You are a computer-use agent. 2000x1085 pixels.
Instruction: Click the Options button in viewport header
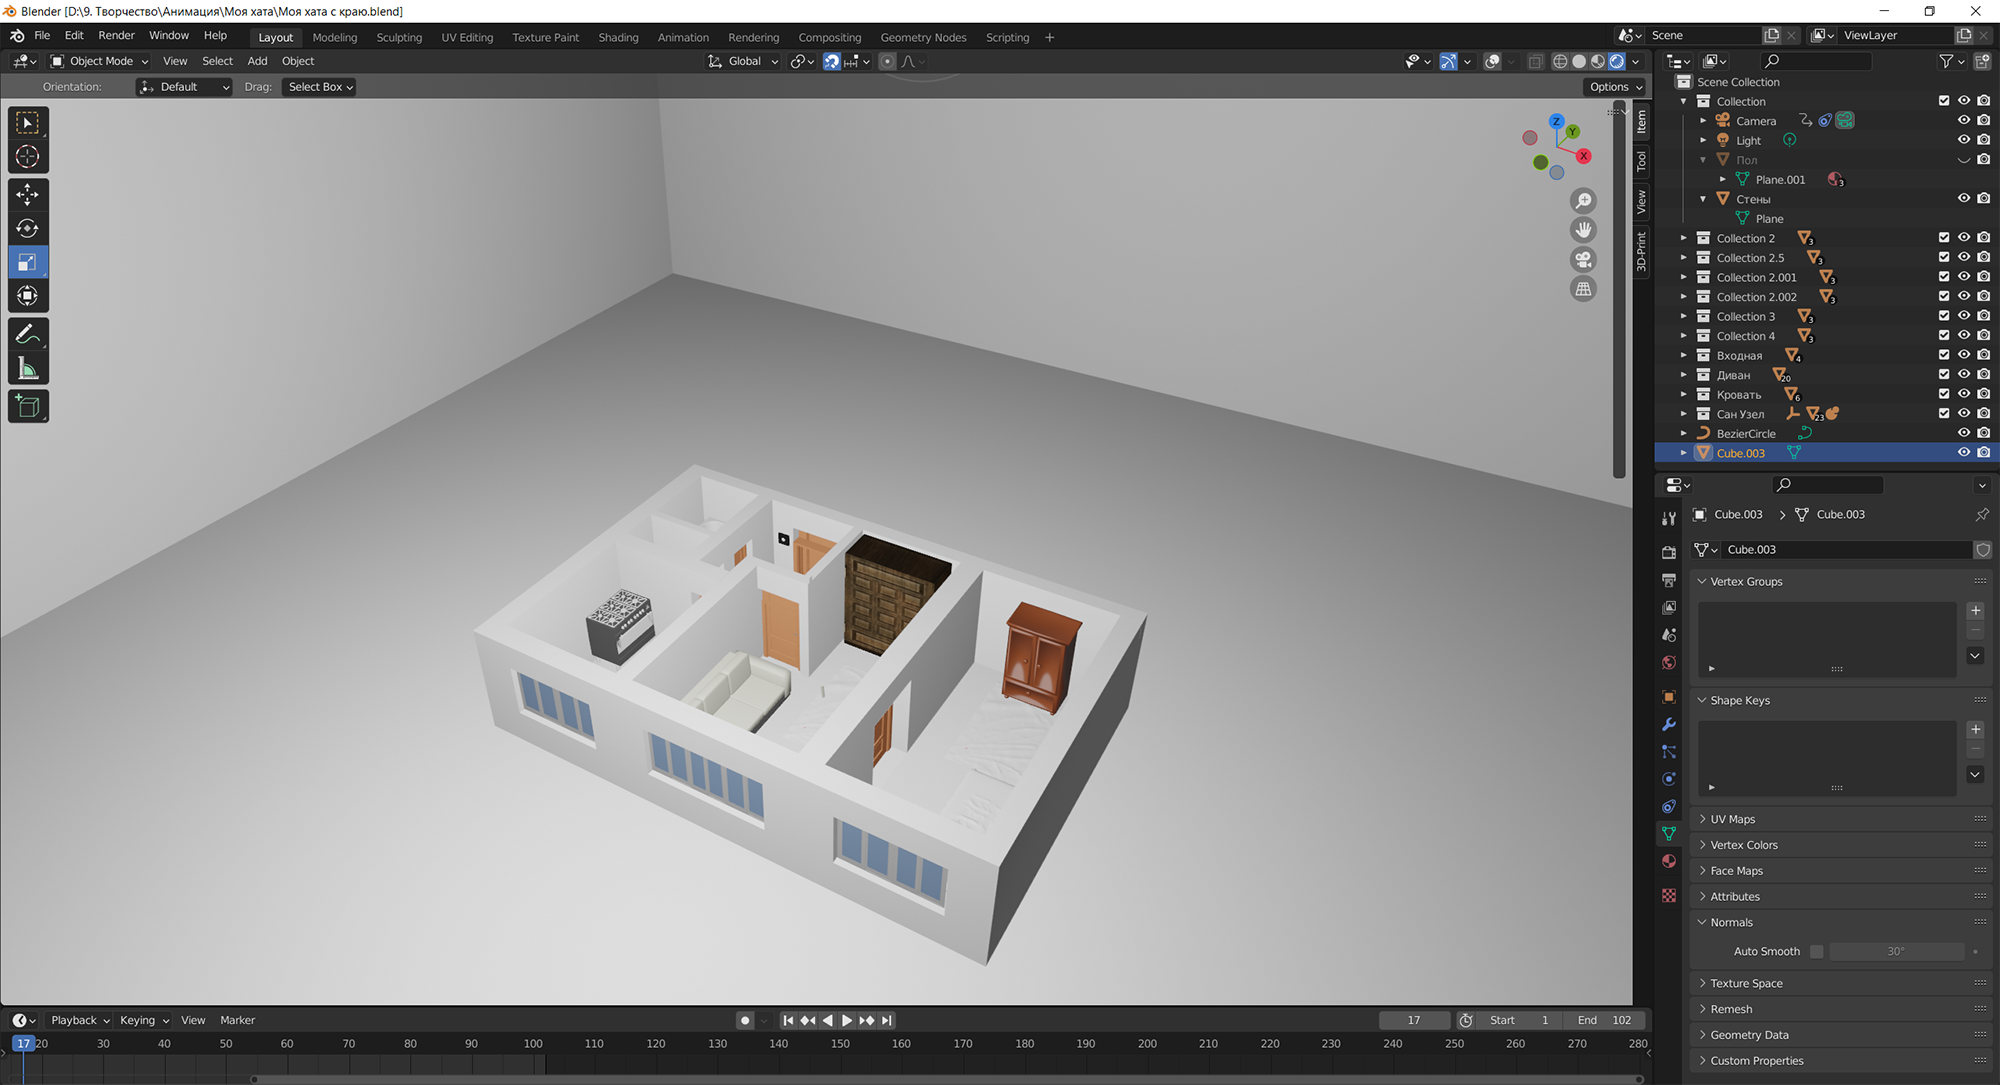[x=1615, y=87]
